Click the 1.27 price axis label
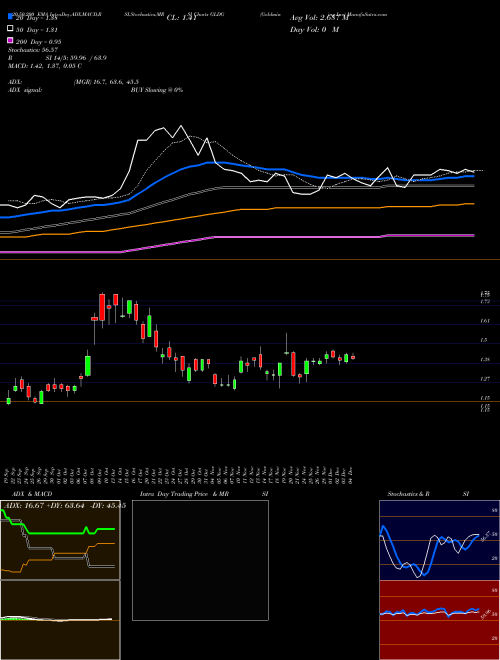 click(x=484, y=379)
